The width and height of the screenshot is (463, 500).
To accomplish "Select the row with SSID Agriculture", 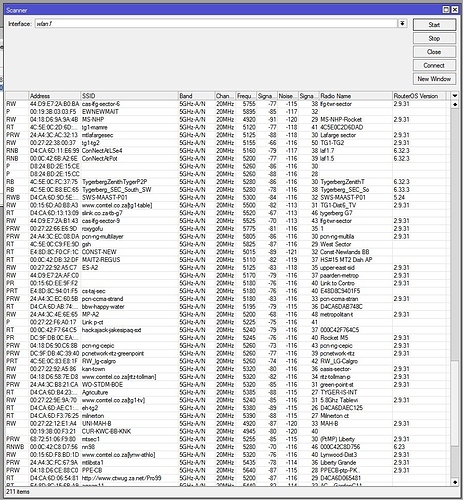I will pyautogui.click(x=227, y=392).
